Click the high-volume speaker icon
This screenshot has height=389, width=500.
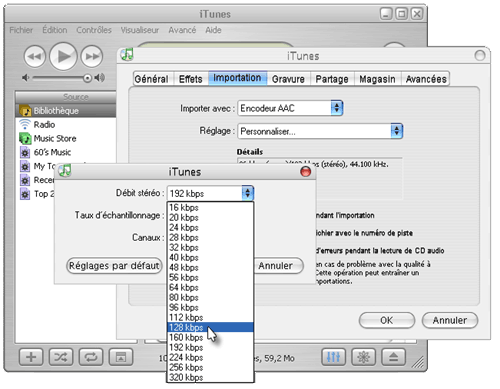100,78
